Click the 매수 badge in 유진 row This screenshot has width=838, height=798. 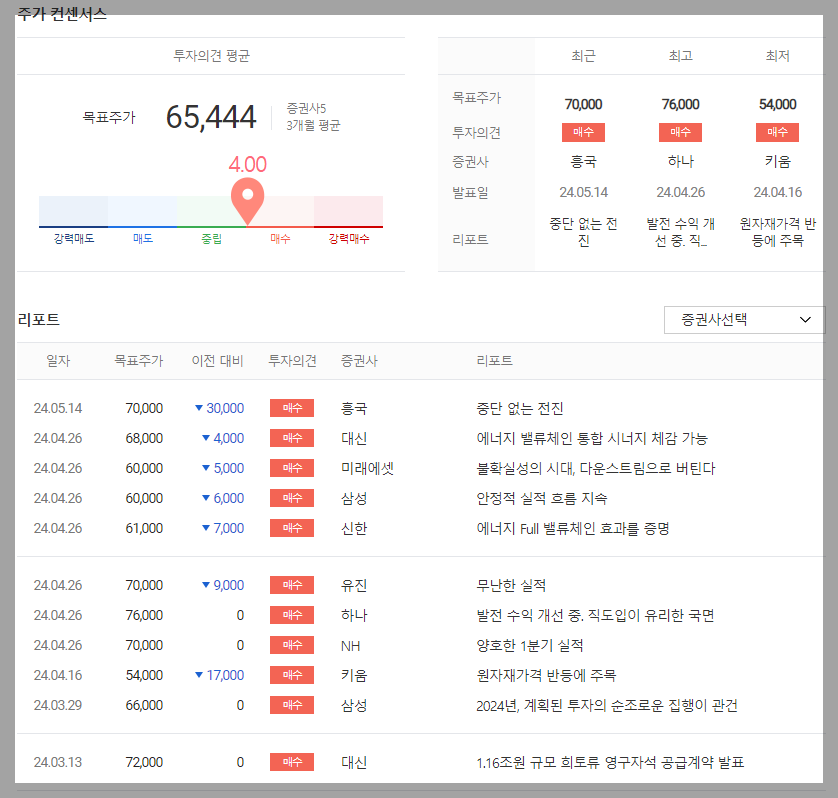point(292,585)
